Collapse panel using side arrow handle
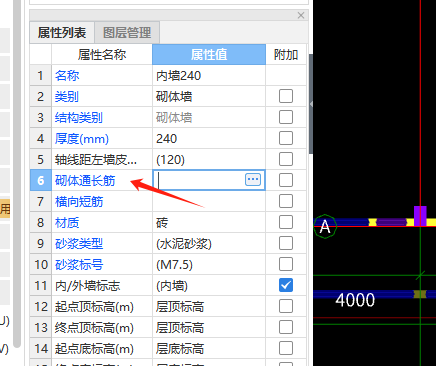 pyautogui.click(x=311, y=104)
